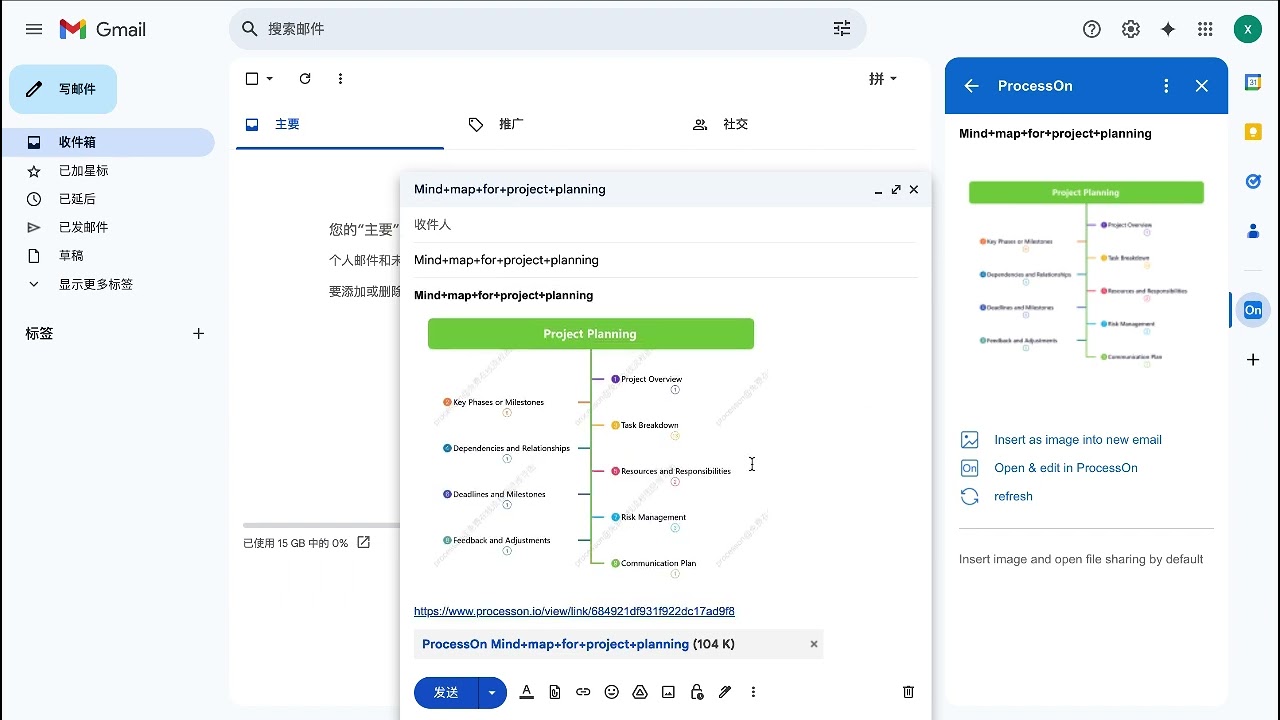Insert an emoji into the email

(x=612, y=692)
